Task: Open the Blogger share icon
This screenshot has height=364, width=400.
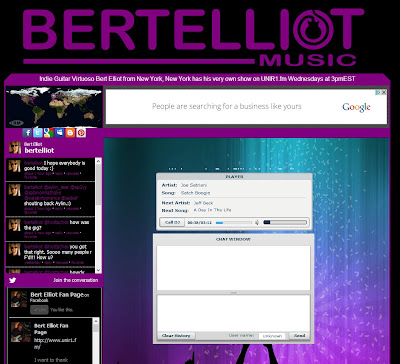Action: [70, 133]
